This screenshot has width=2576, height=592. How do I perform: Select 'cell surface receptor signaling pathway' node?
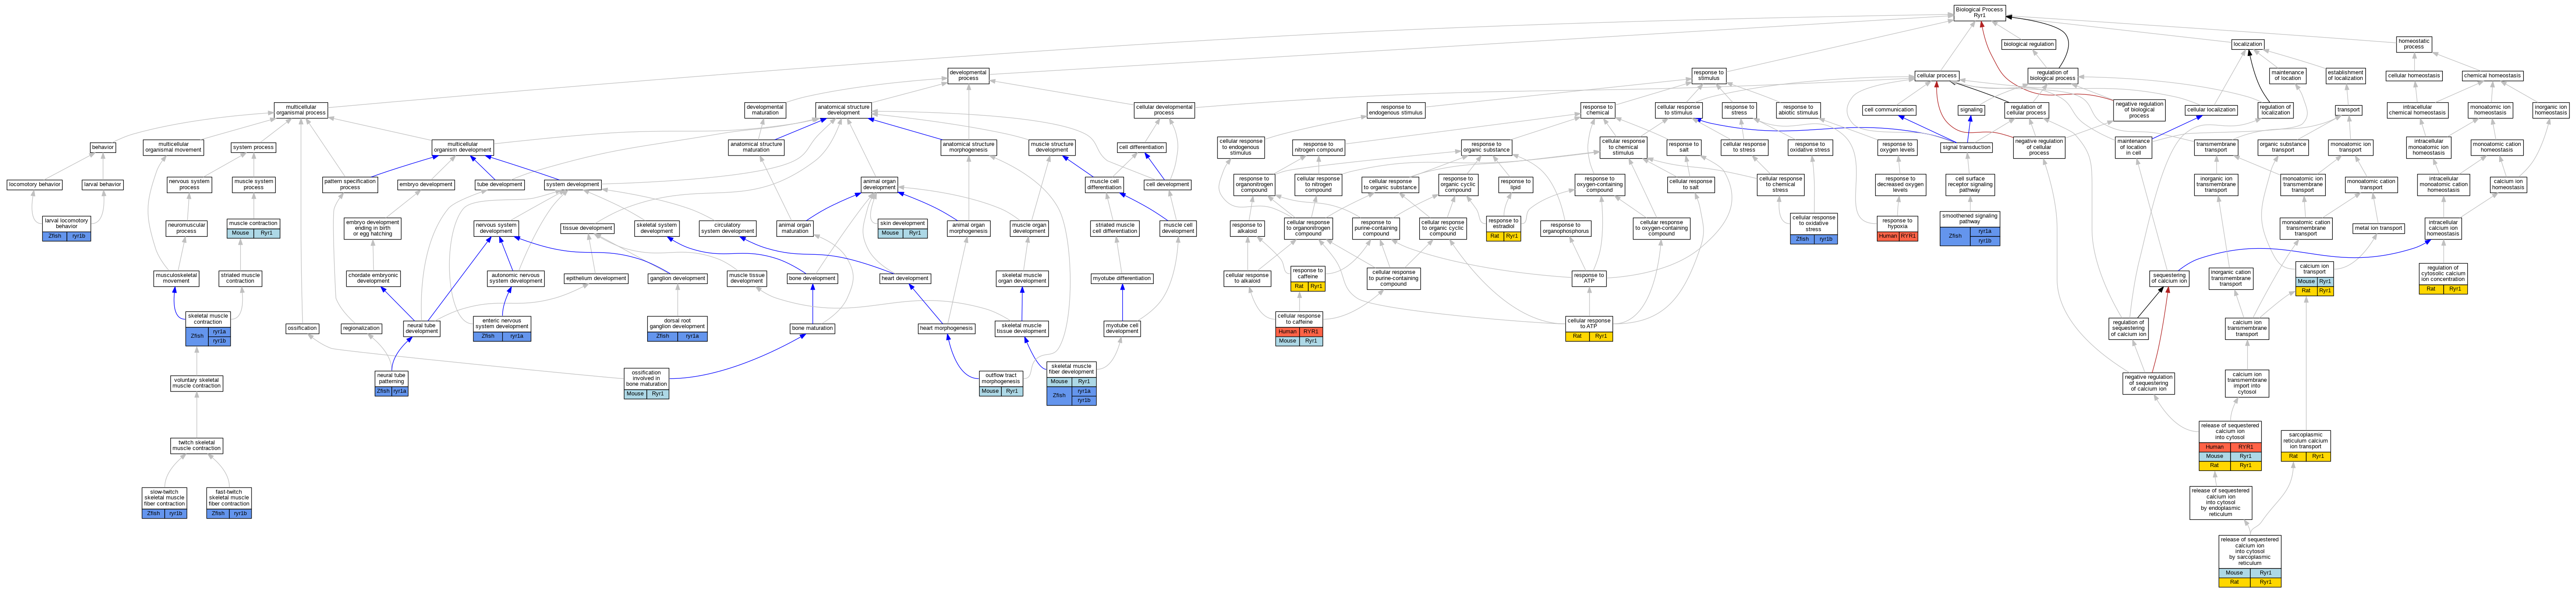[x=1969, y=184]
